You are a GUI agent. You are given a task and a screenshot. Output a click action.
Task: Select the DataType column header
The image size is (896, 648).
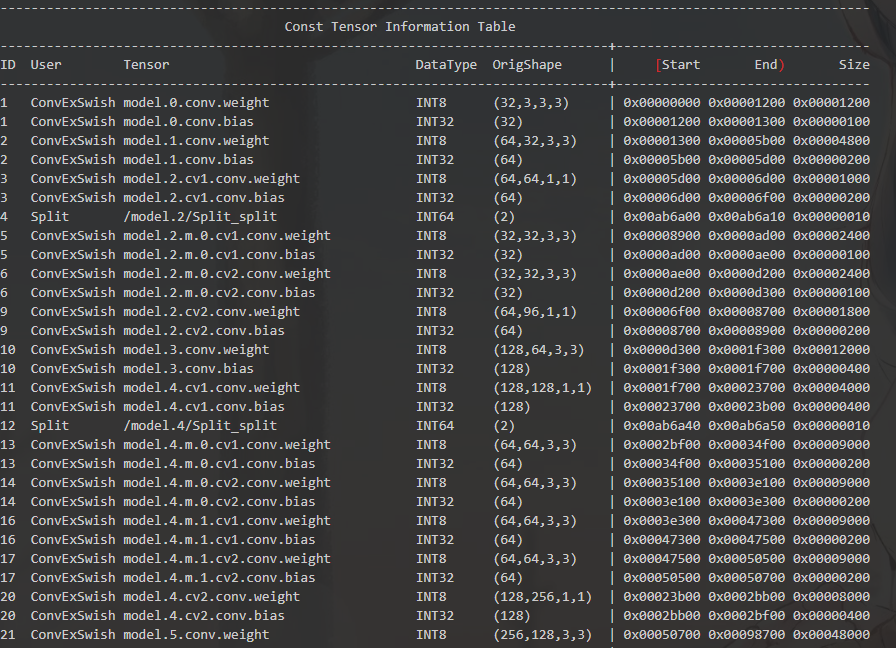446,65
